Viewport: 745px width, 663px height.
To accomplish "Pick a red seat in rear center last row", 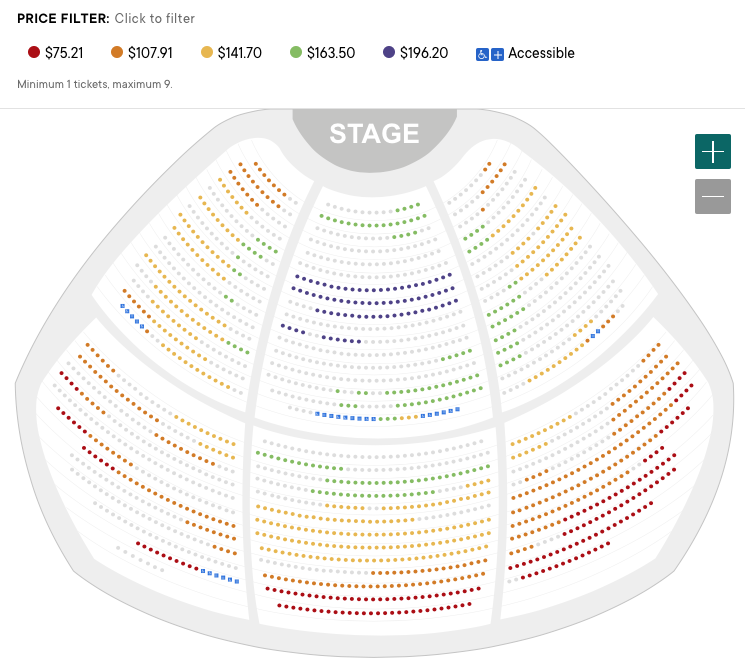I will pos(373,613).
